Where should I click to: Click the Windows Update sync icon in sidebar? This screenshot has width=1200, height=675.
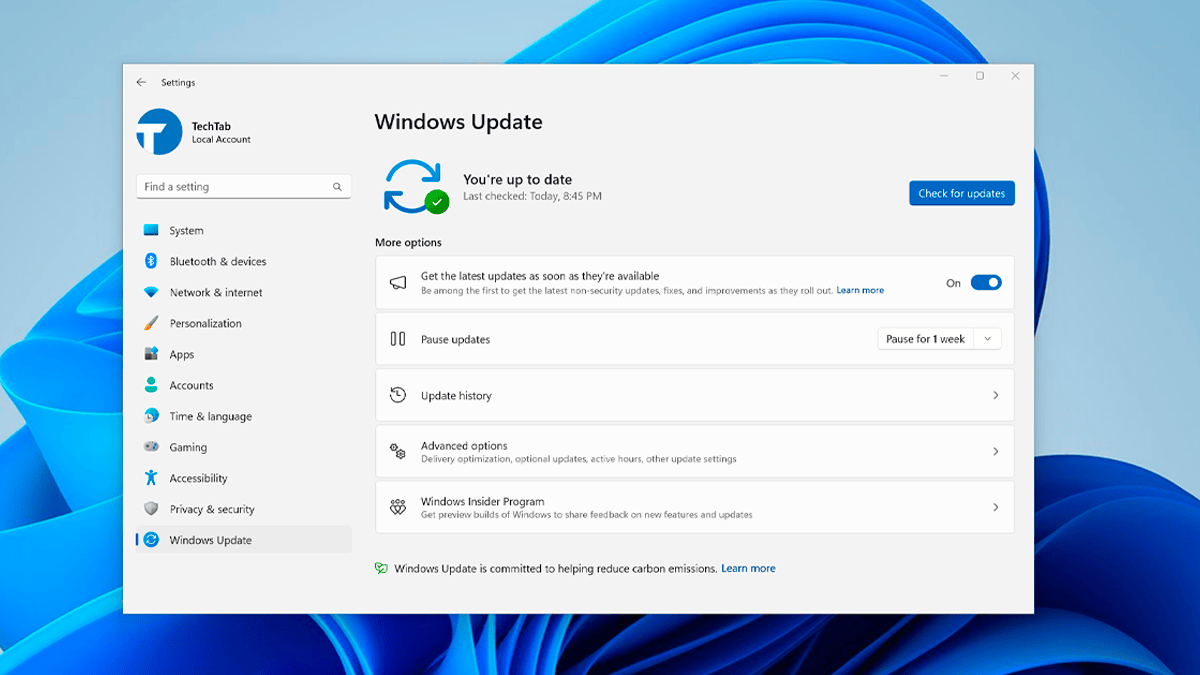click(151, 540)
